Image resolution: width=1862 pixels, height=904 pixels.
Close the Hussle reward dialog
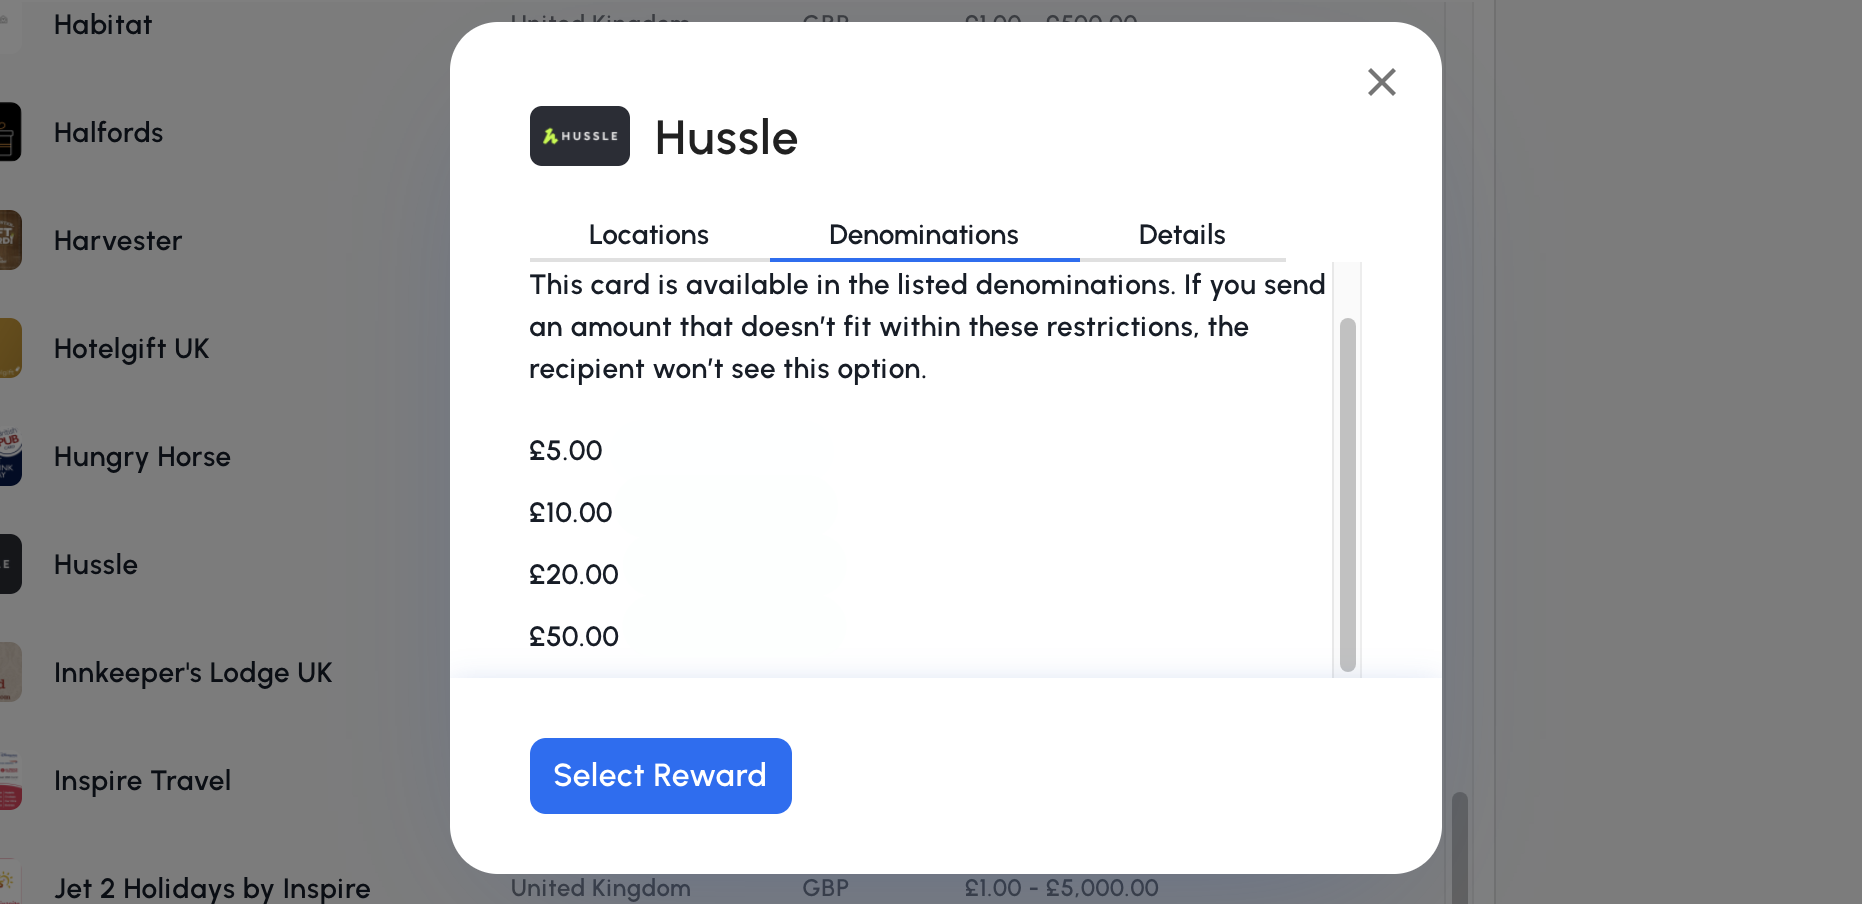1381,82
